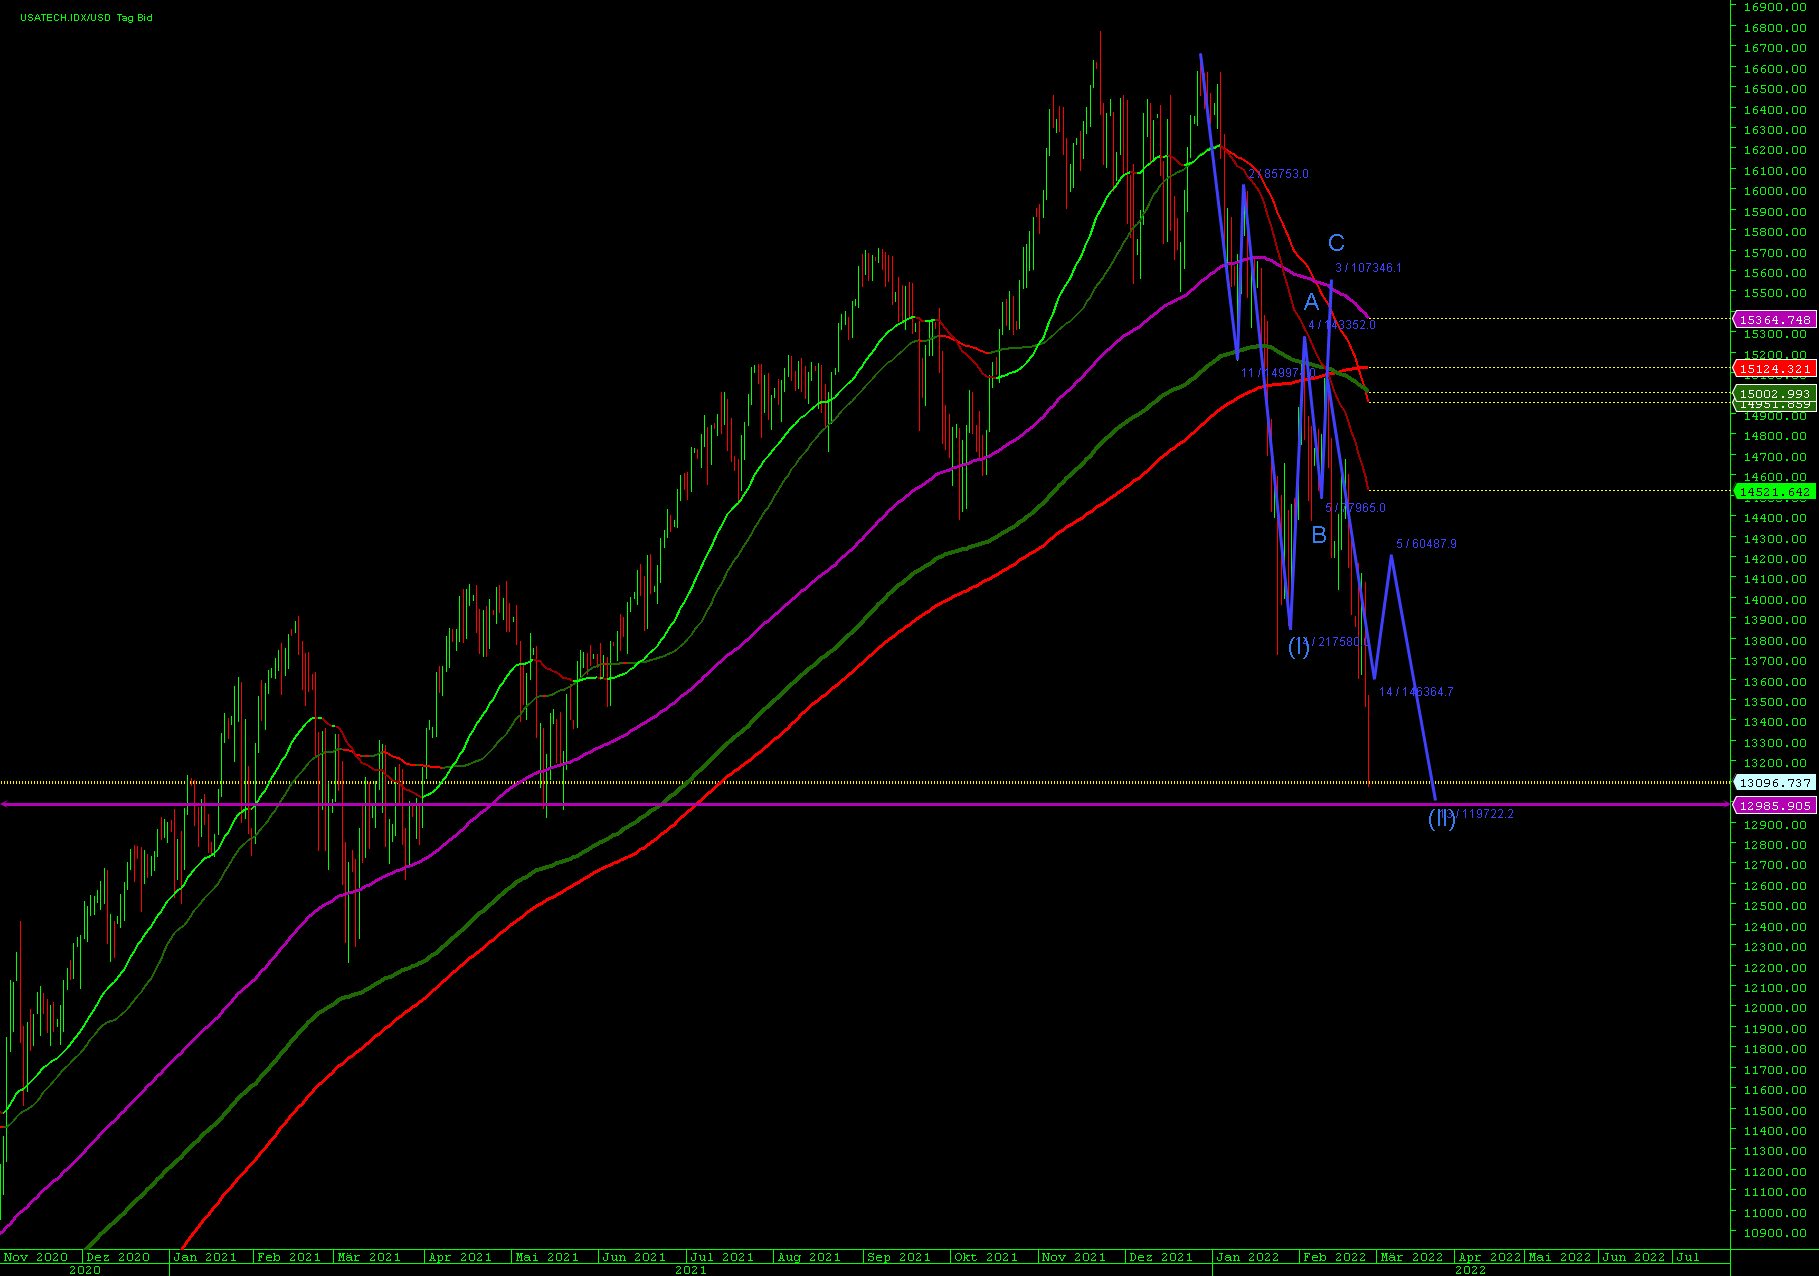The height and width of the screenshot is (1276, 1819).
Task: Click the 14200.00 price axis label
Action: [x=1775, y=559]
